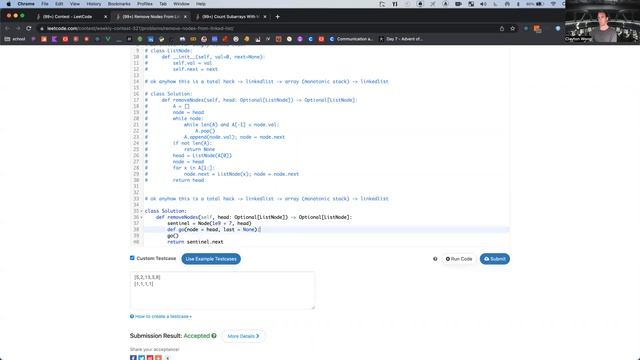Open the school bookmarks folder

(15, 39)
